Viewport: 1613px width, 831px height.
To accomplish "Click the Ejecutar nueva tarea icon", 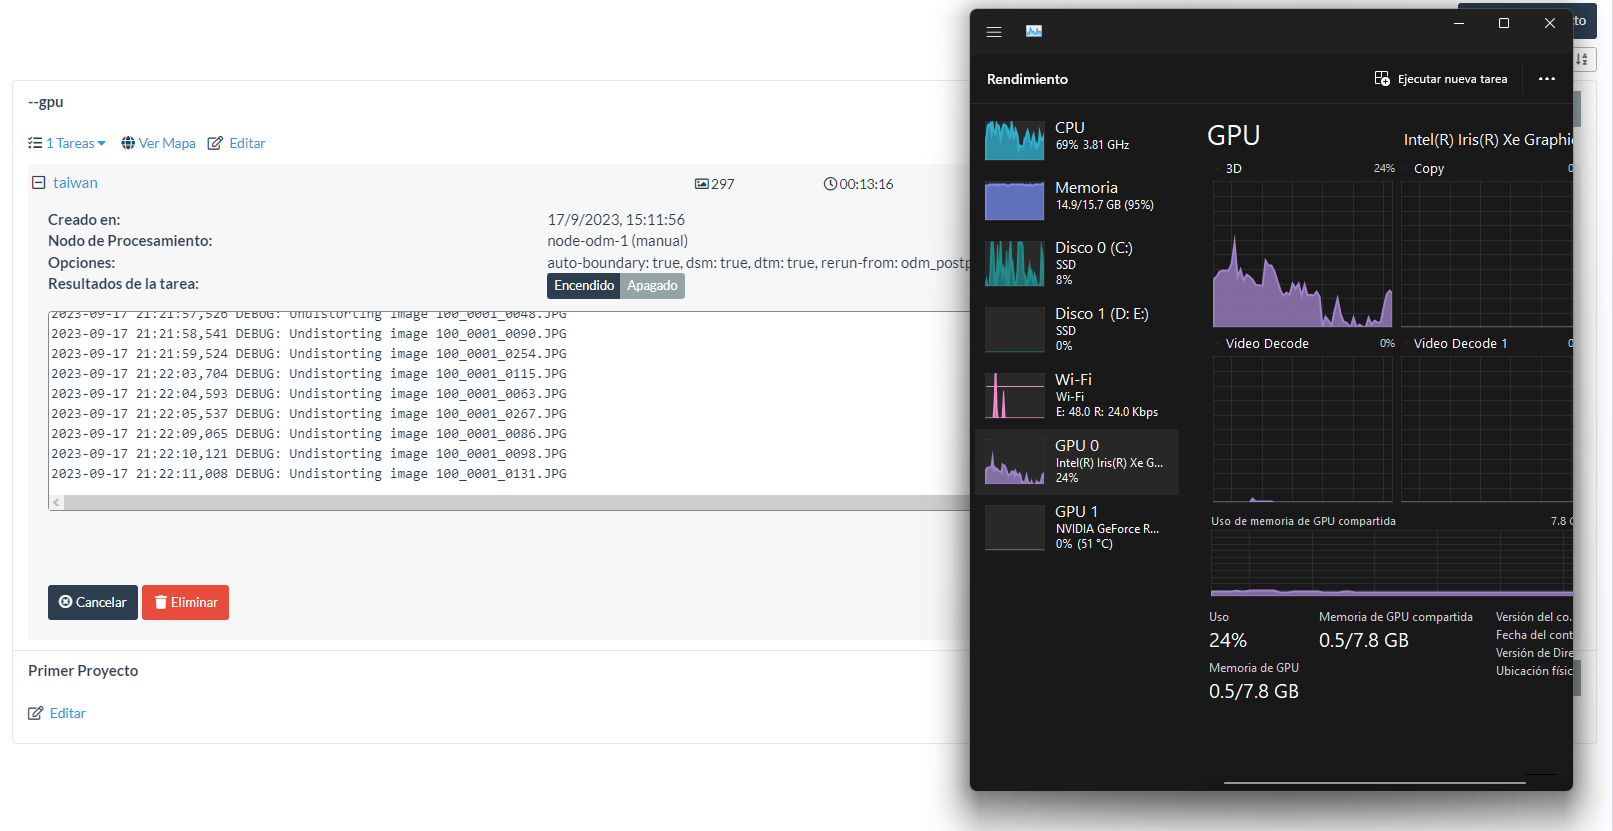I will click(x=1382, y=79).
